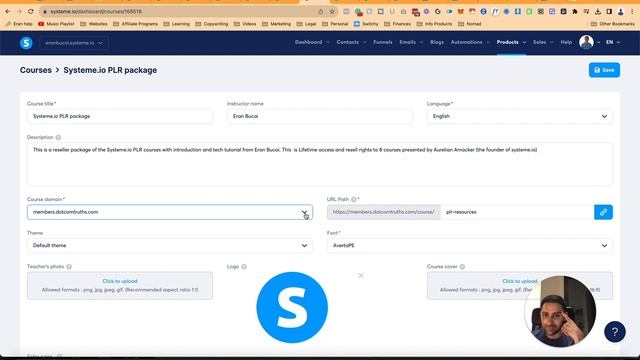640x360 pixels.
Task: Open the Finances bookmarks folder
Action: pyautogui.click(x=398, y=24)
